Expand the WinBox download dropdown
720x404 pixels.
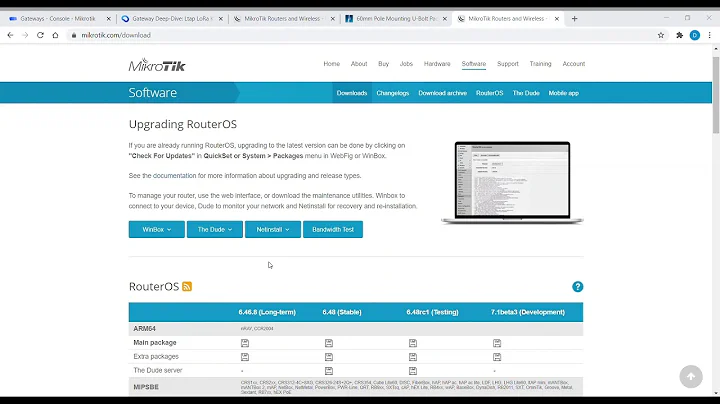point(157,230)
